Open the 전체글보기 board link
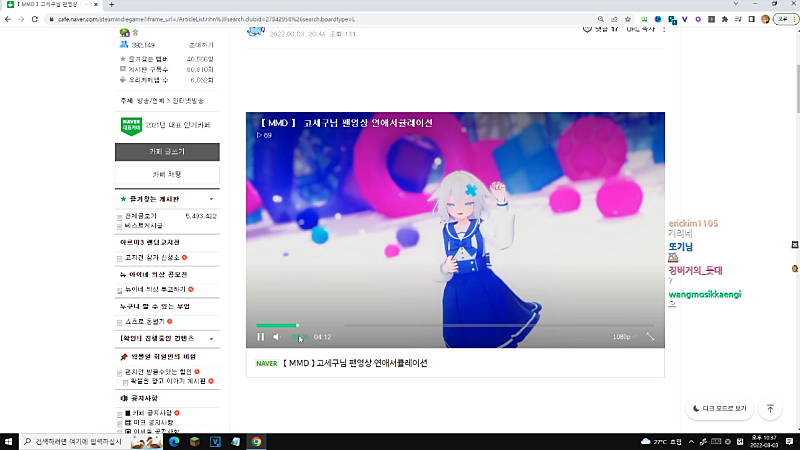The height and width of the screenshot is (450, 800). pos(141,216)
